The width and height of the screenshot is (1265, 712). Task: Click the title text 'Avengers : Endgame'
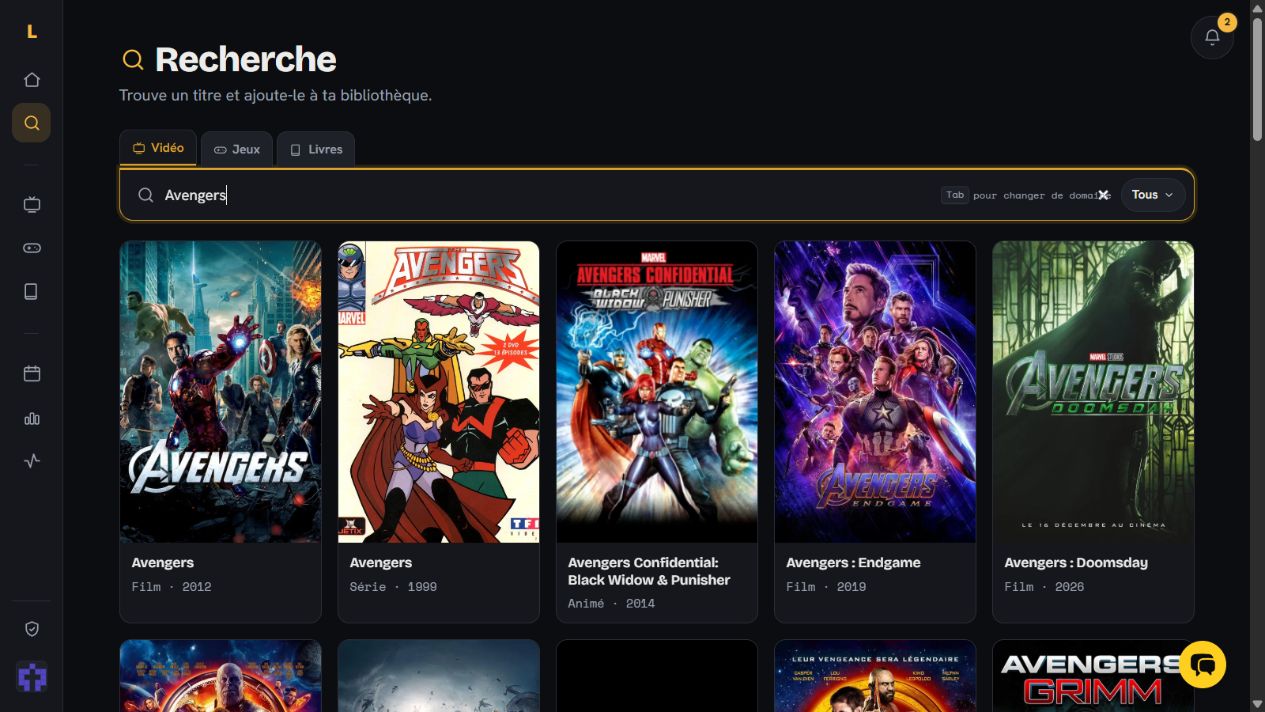coord(853,563)
